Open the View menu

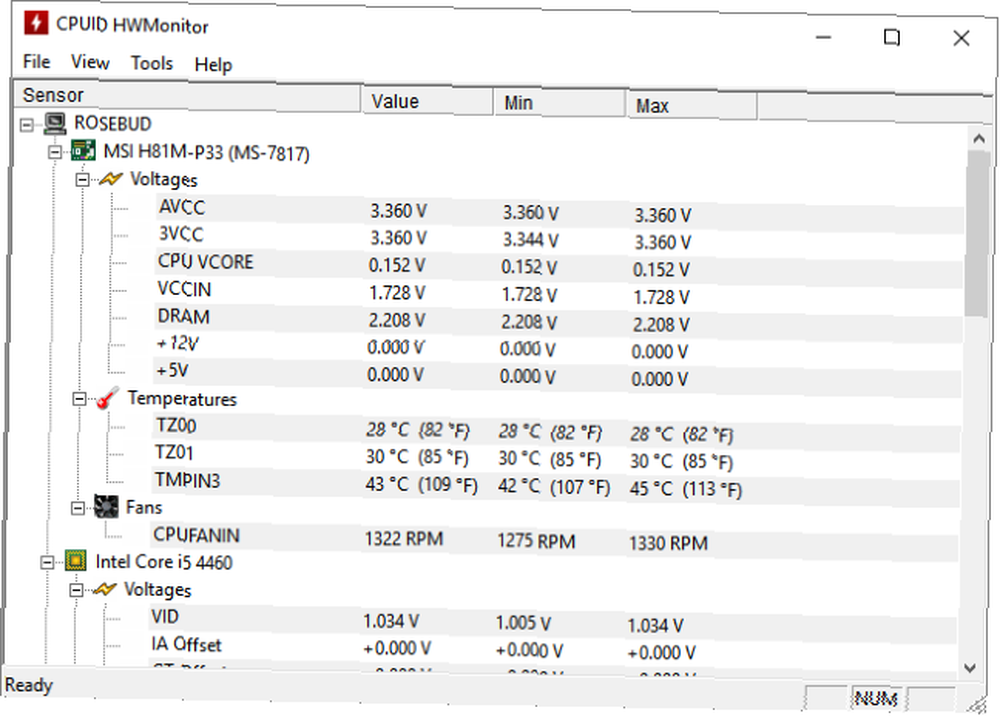click(x=90, y=62)
